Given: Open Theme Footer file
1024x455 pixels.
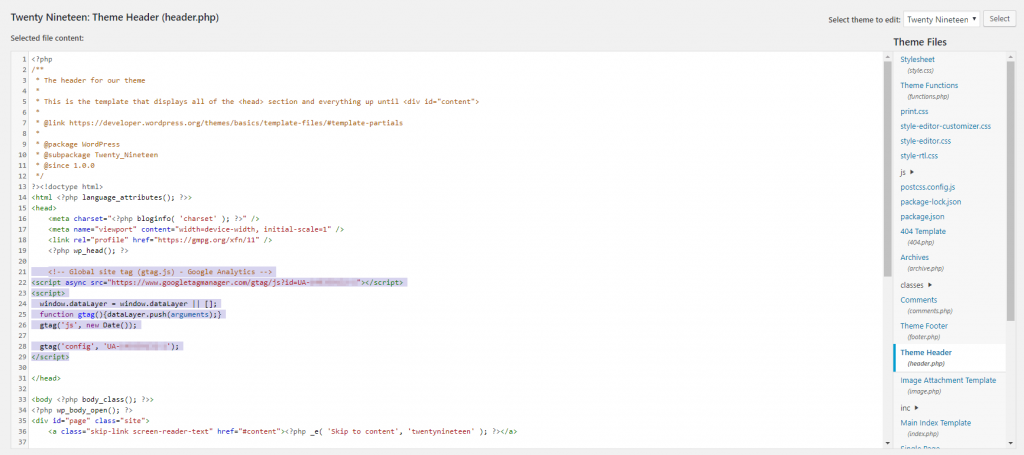Looking at the screenshot, I should click(x=924, y=326).
